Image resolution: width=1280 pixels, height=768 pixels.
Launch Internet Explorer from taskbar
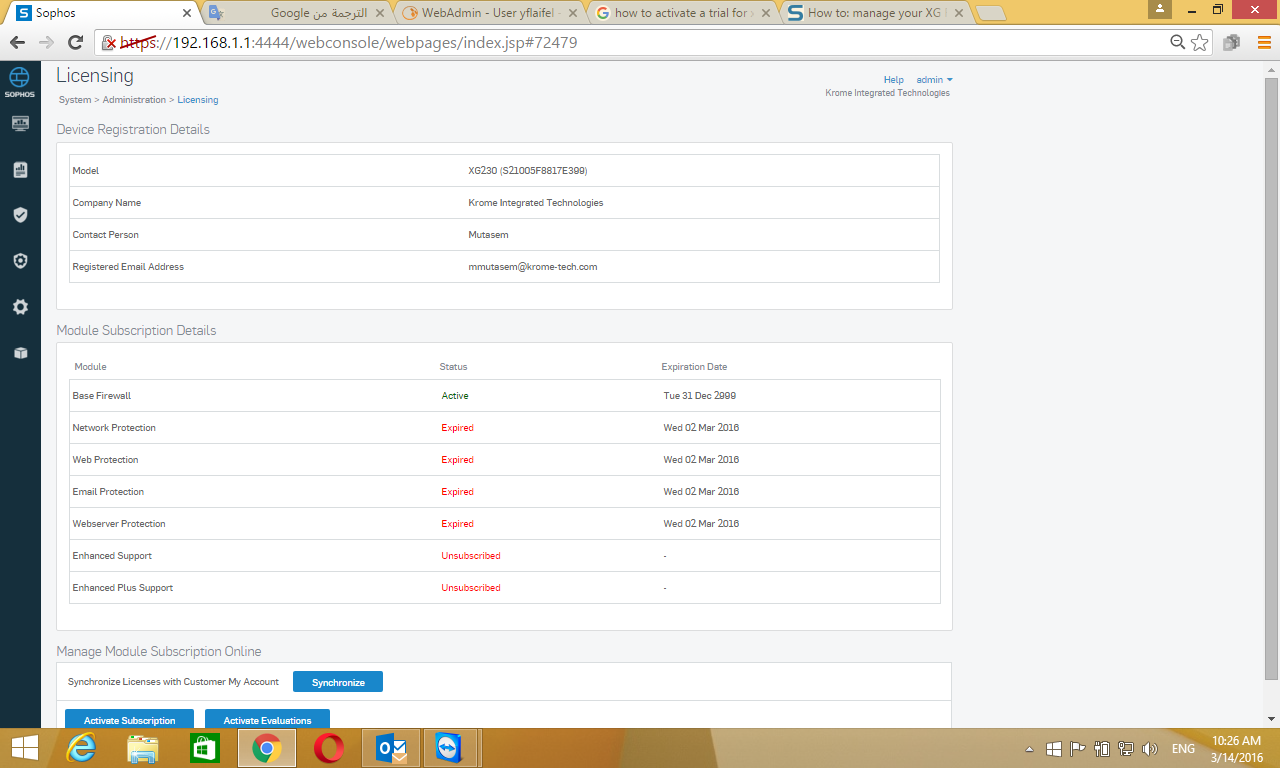(x=81, y=748)
